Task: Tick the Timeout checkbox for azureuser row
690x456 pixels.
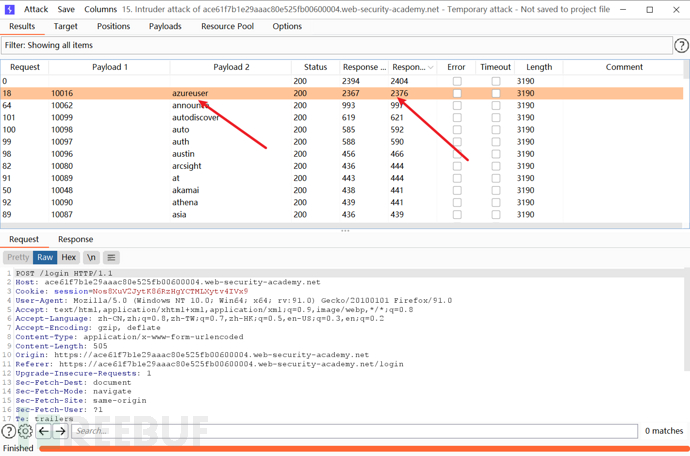Action: point(495,93)
